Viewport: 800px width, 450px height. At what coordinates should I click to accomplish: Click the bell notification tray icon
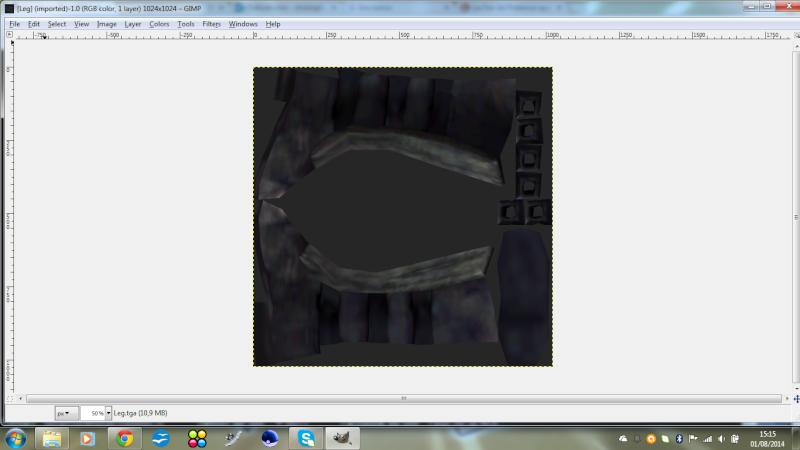click(x=637, y=439)
